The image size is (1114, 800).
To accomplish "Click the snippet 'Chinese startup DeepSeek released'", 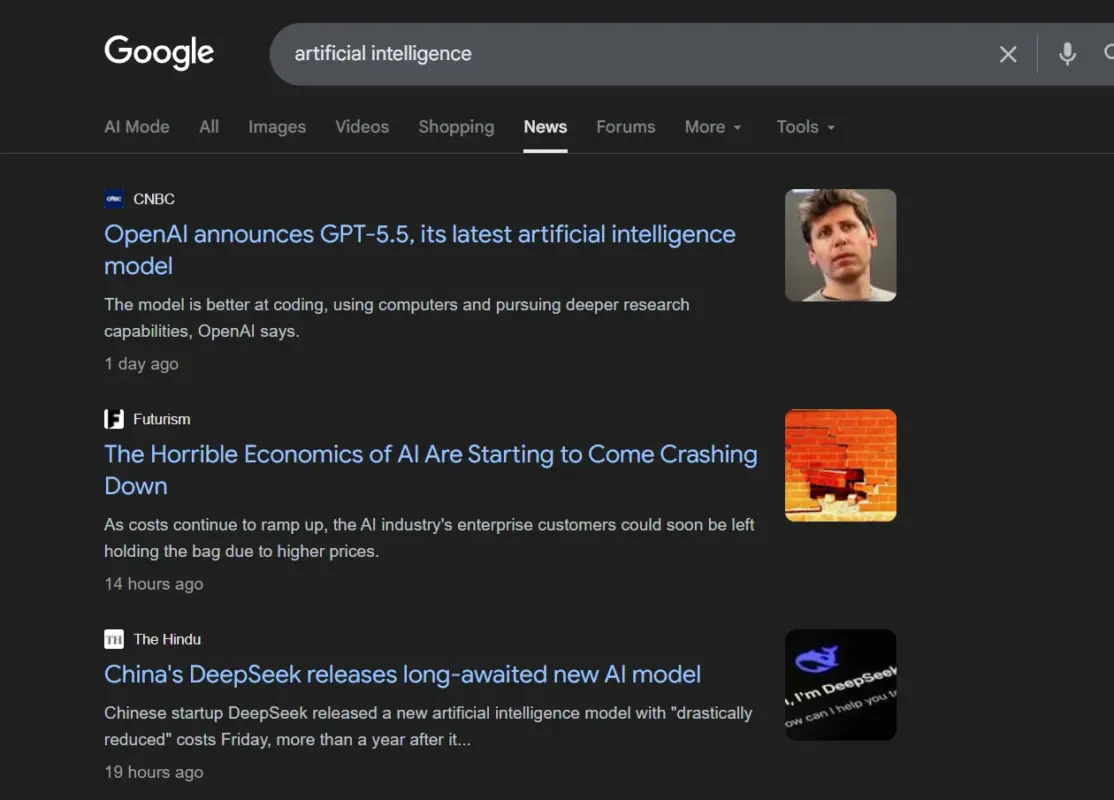I will (428, 726).
